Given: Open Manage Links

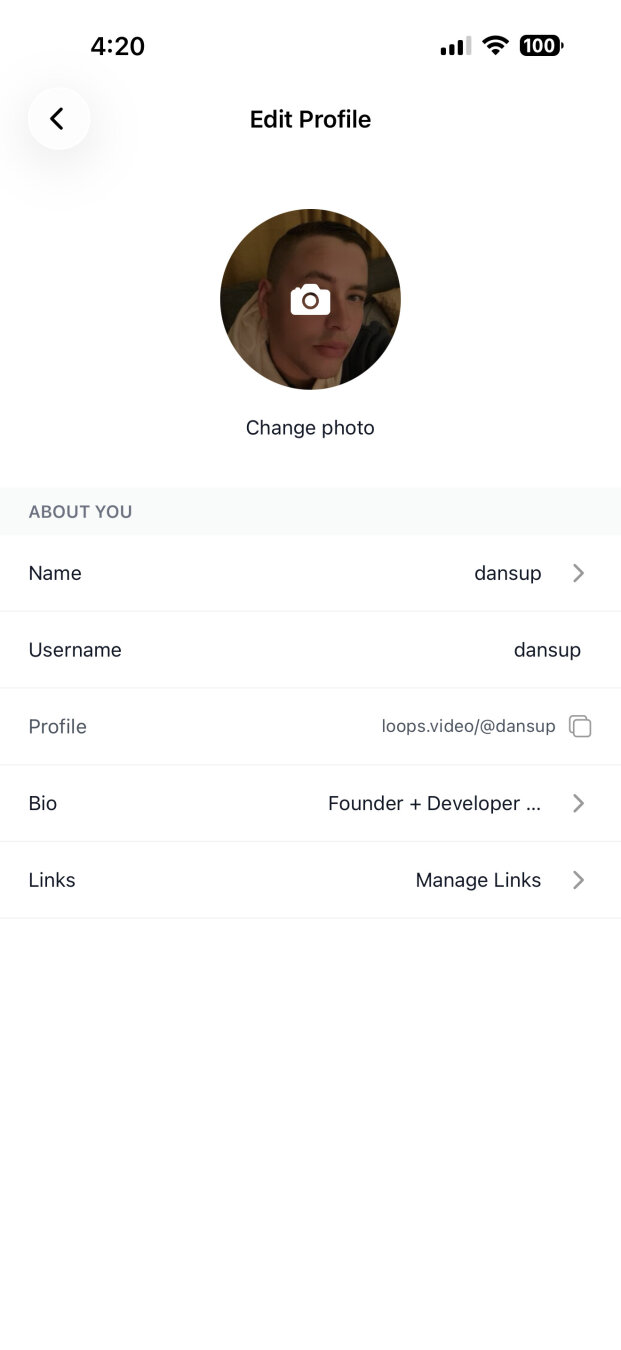Looking at the screenshot, I should pyautogui.click(x=478, y=880).
